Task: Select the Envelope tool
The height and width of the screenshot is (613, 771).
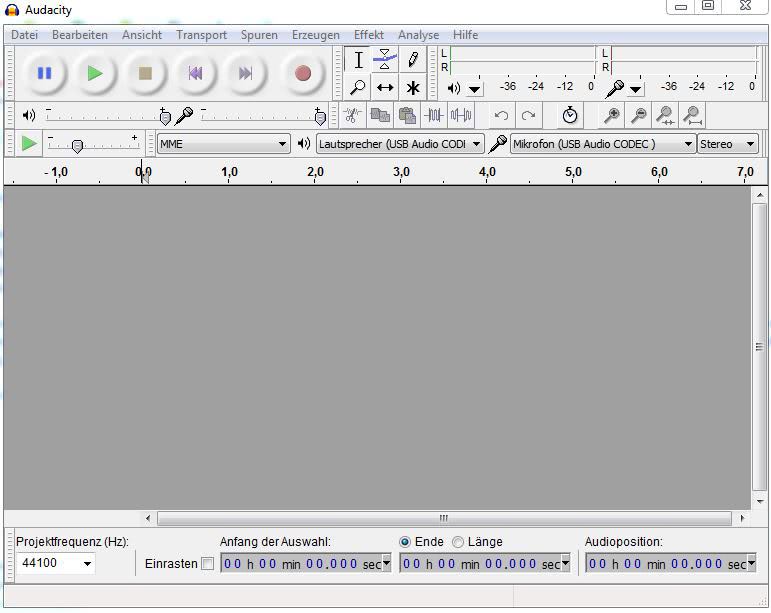Action: [x=385, y=60]
